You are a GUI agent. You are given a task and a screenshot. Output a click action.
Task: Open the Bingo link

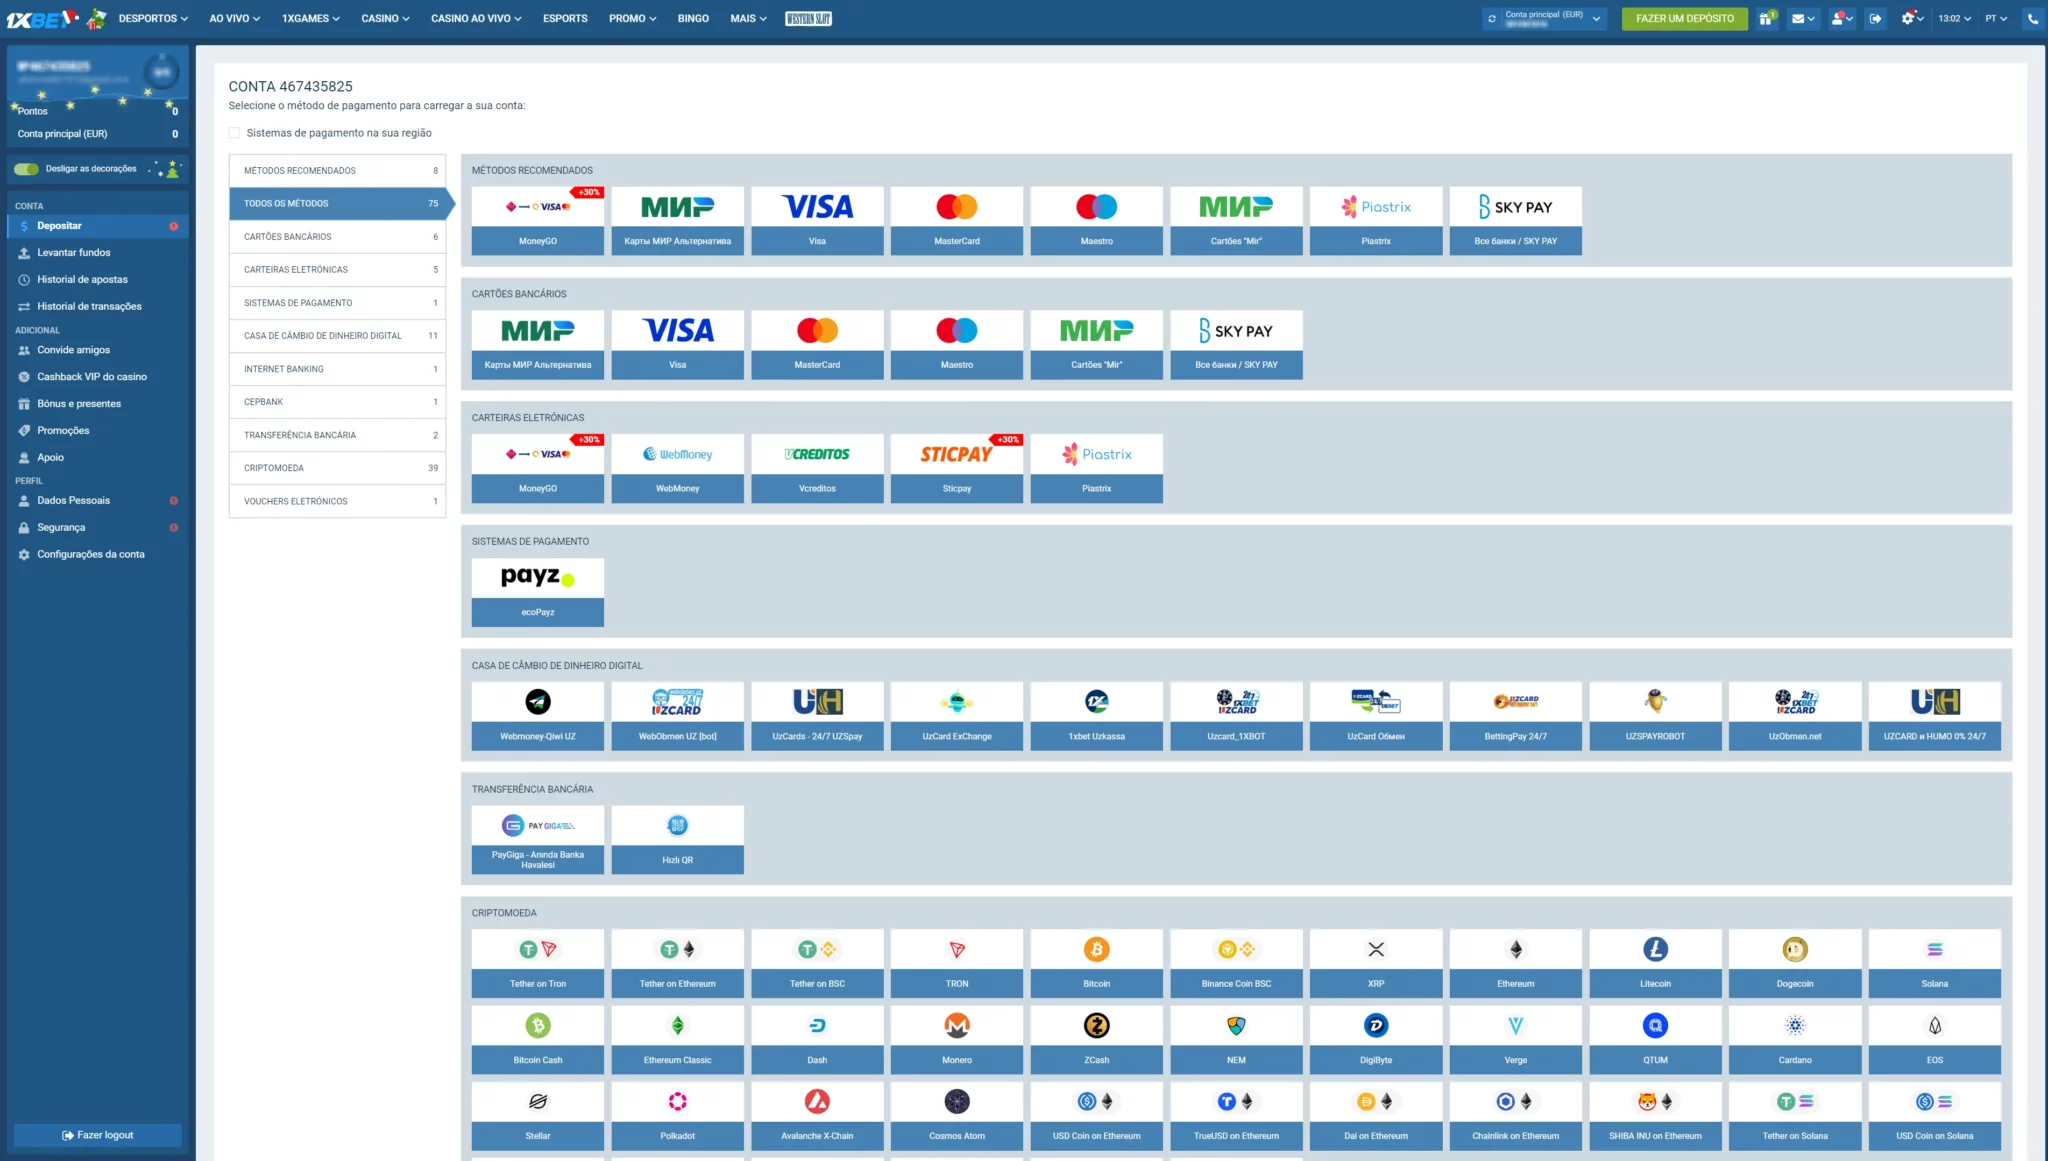point(693,18)
